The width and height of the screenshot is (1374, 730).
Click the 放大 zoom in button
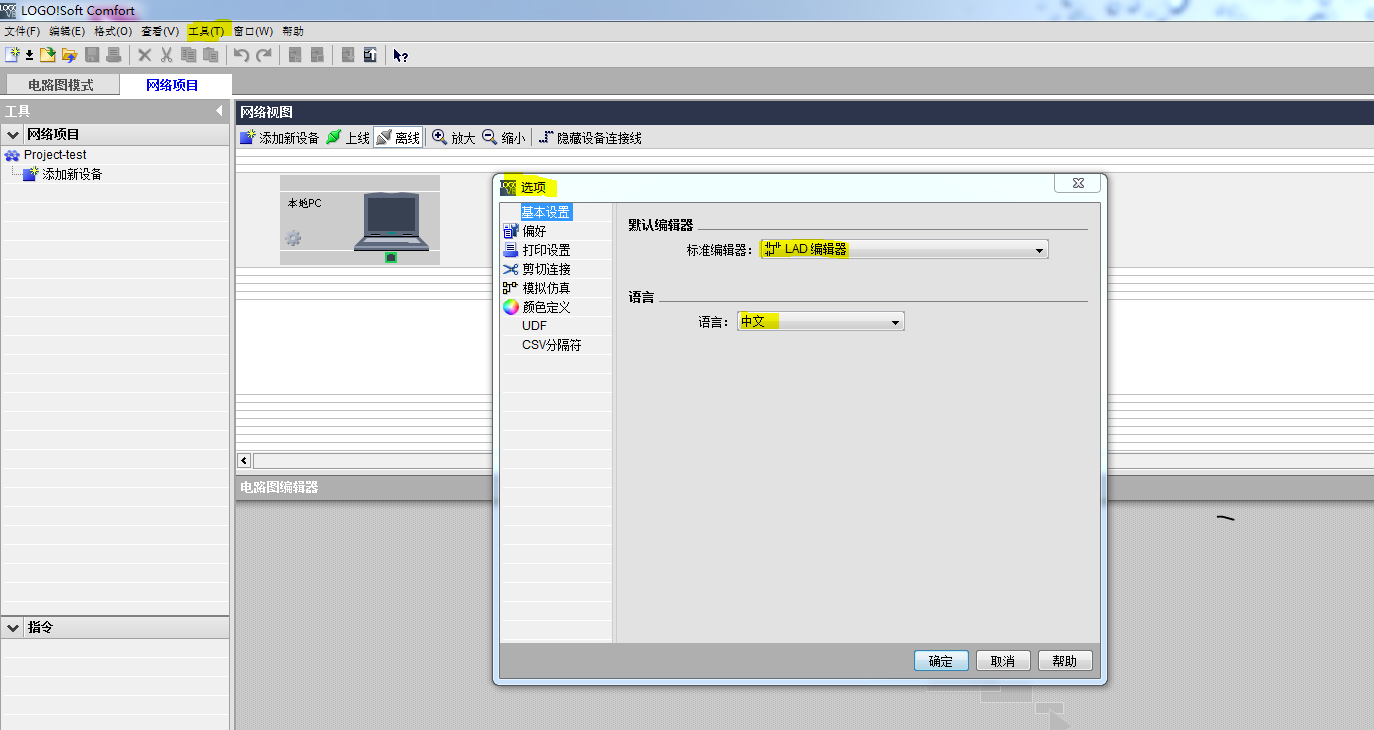[x=453, y=138]
